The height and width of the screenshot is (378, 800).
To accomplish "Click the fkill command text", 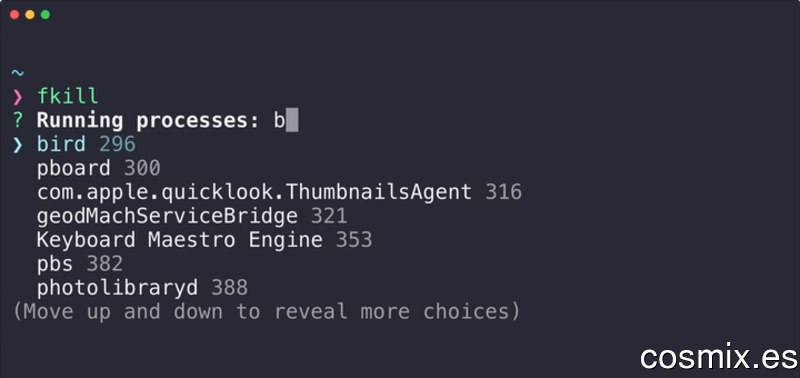I will point(67,96).
